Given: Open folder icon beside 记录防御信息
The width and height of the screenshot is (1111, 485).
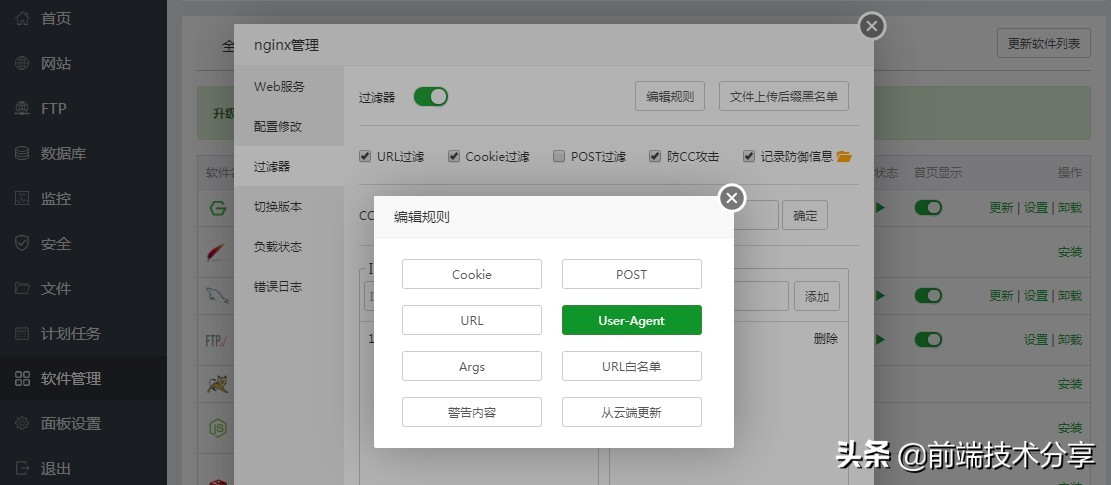Looking at the screenshot, I should 844,156.
